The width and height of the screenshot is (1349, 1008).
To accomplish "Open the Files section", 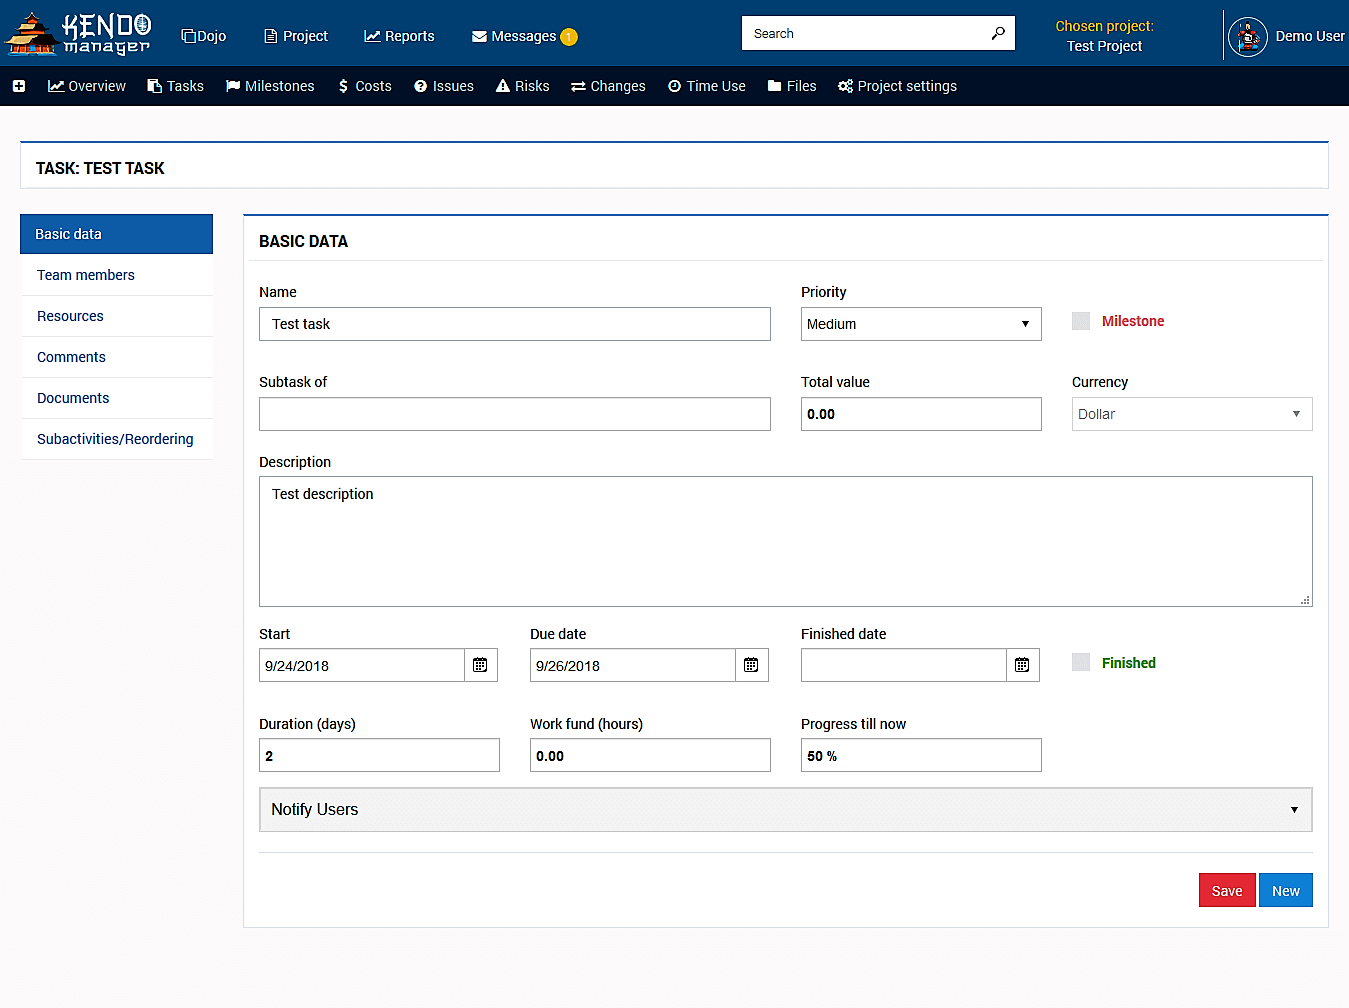I will 792,86.
